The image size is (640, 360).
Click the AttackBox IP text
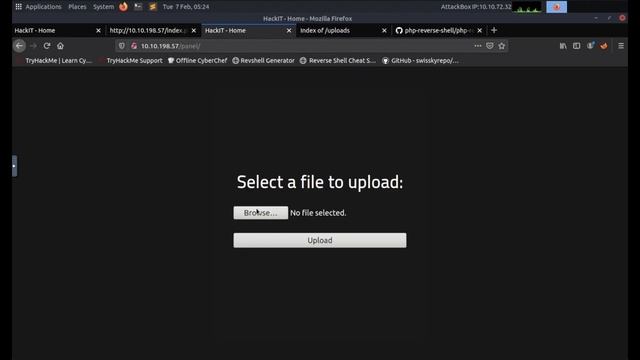476,7
